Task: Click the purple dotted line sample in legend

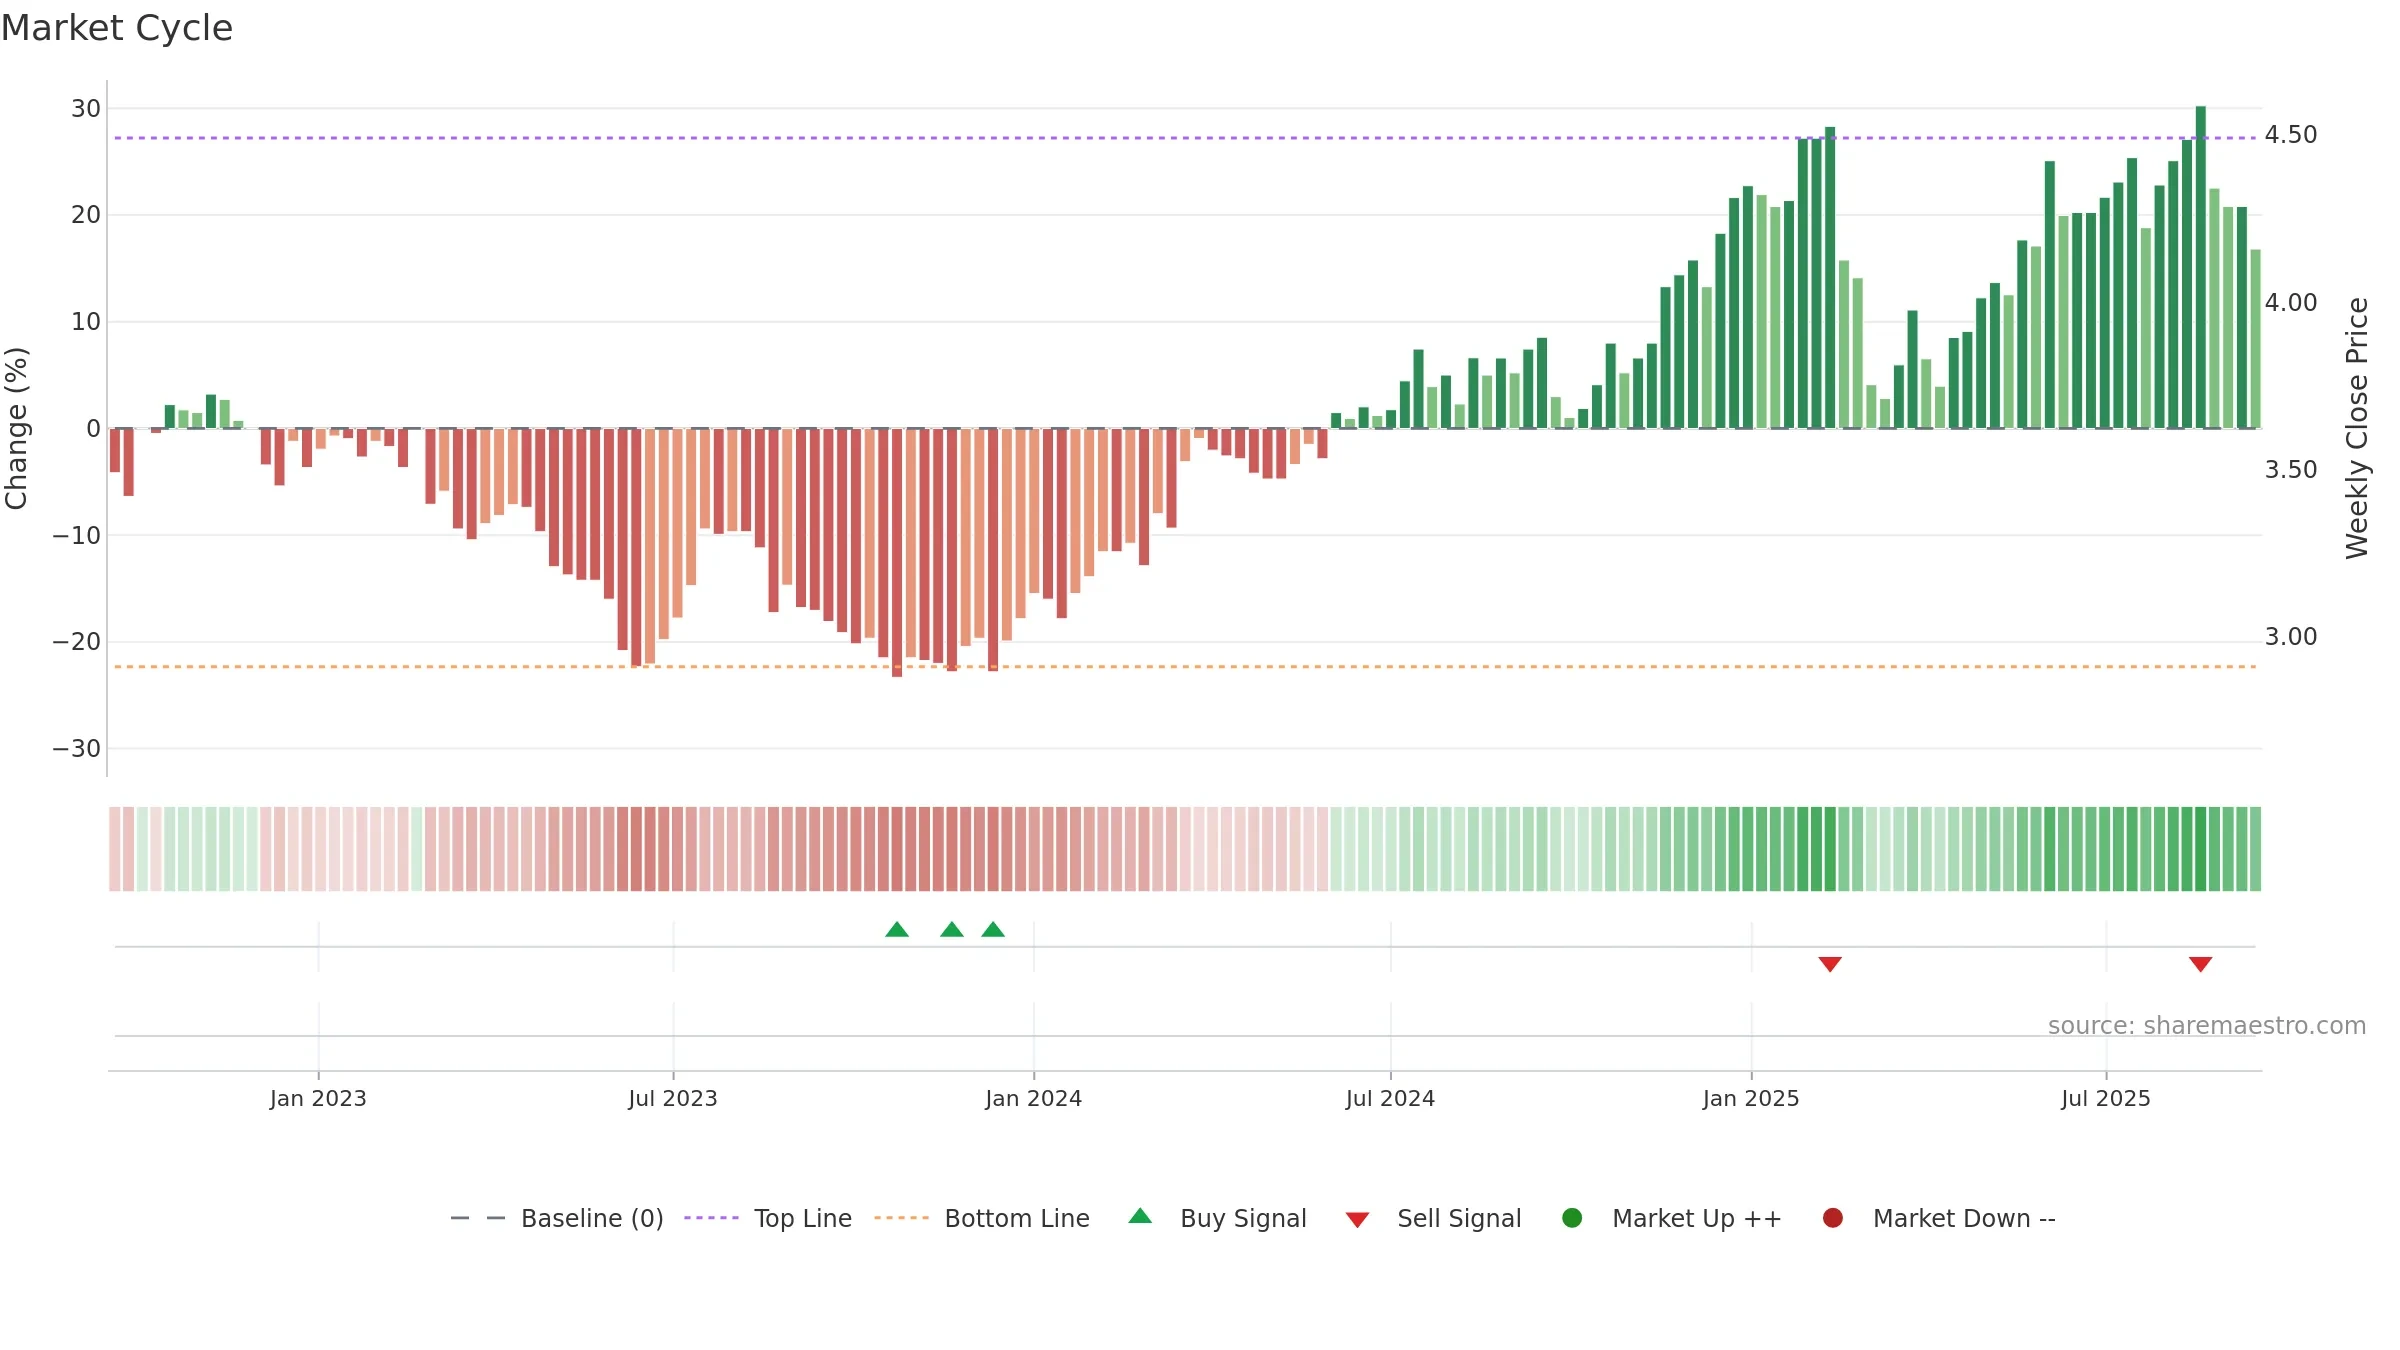Action: click(711, 1218)
